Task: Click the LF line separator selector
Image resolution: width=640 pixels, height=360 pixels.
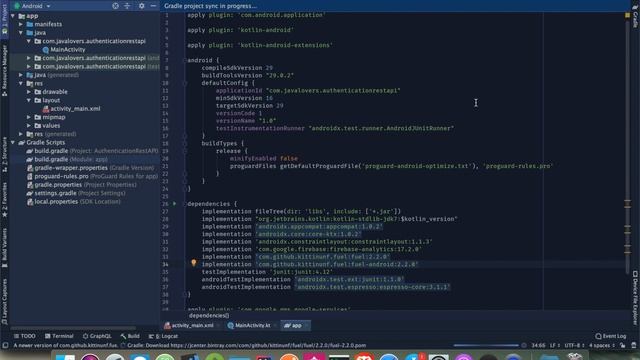Action: click(x=554, y=345)
